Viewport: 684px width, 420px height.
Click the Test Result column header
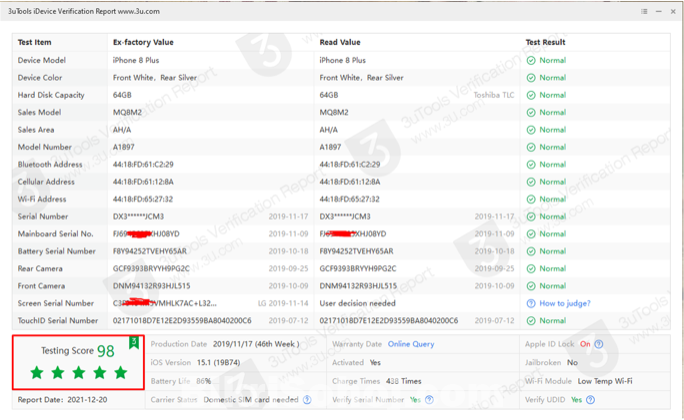pos(545,42)
